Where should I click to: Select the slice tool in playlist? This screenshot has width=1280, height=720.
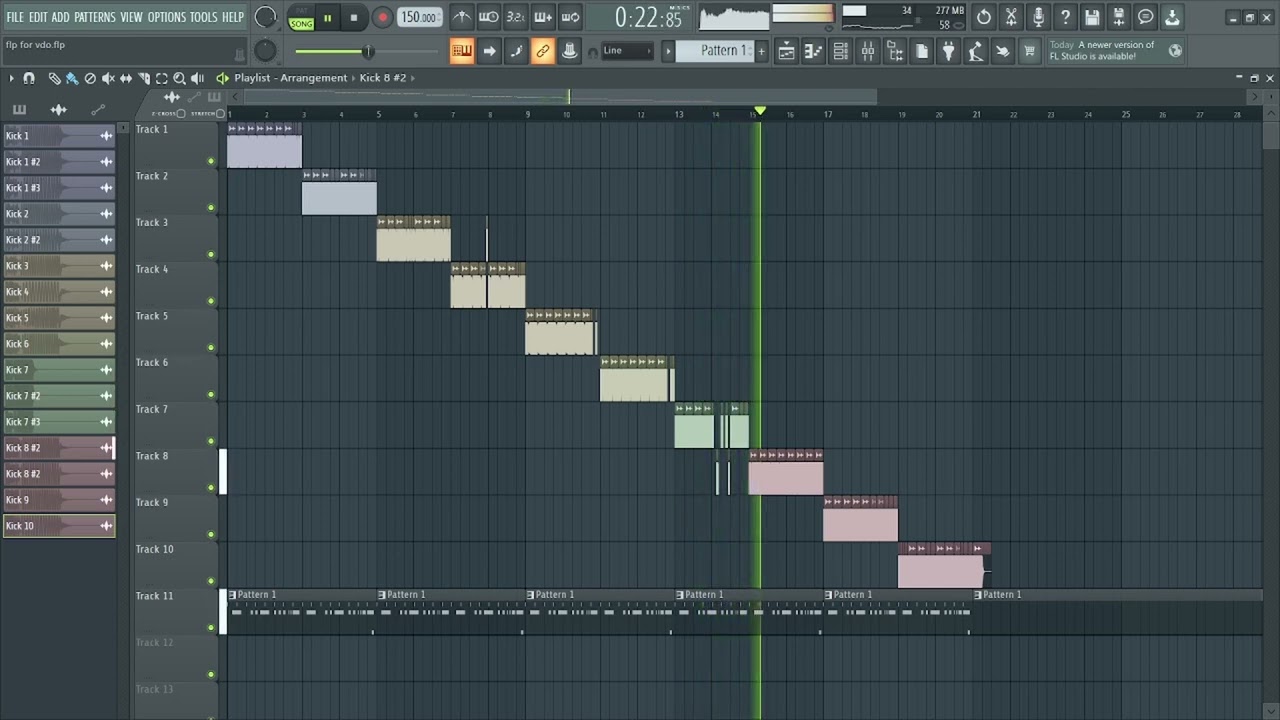144,78
